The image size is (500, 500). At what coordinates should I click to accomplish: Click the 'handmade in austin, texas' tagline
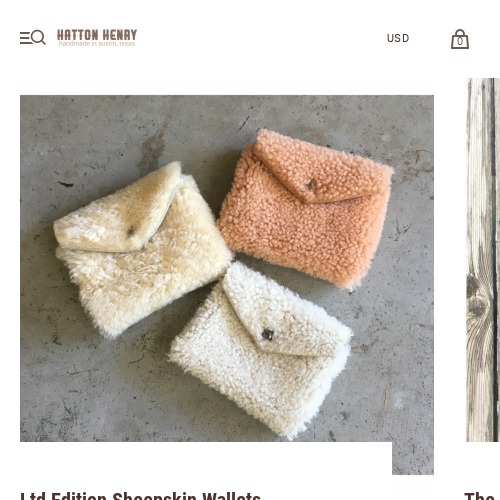point(97,44)
